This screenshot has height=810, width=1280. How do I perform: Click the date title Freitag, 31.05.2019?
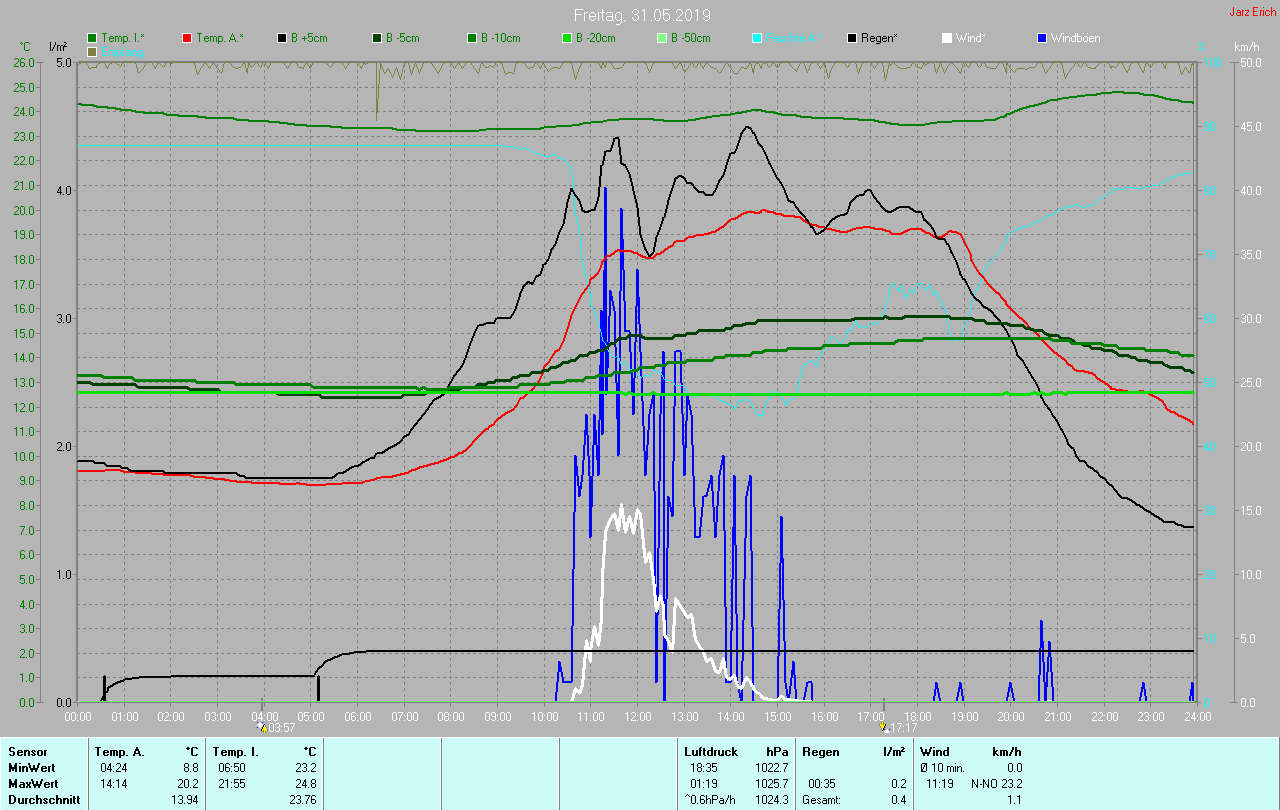click(x=640, y=15)
